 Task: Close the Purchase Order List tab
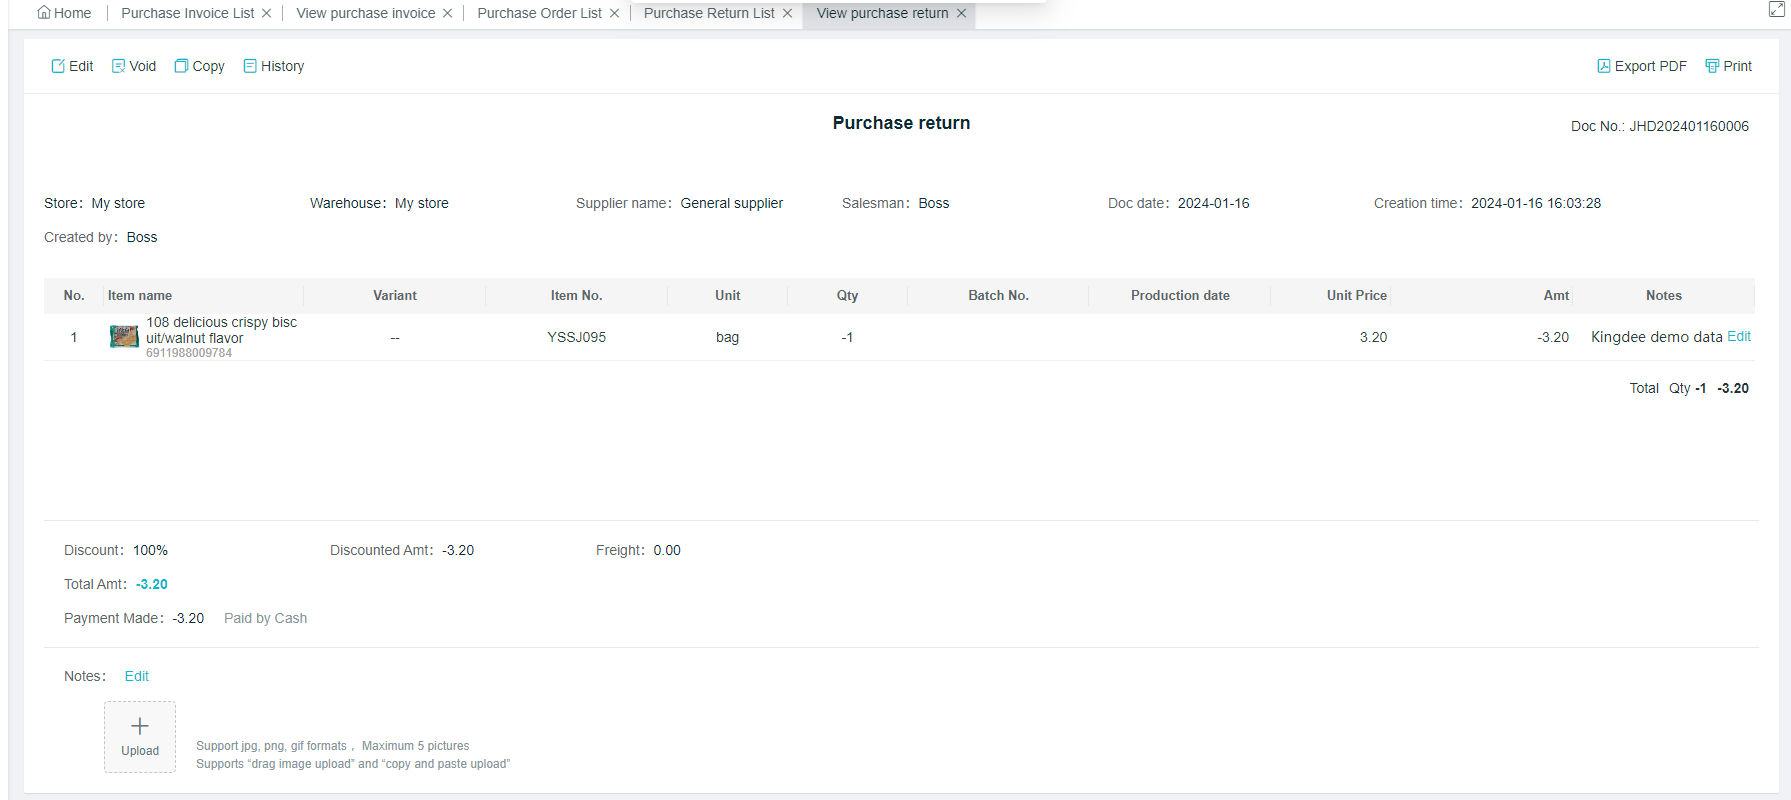coord(614,13)
